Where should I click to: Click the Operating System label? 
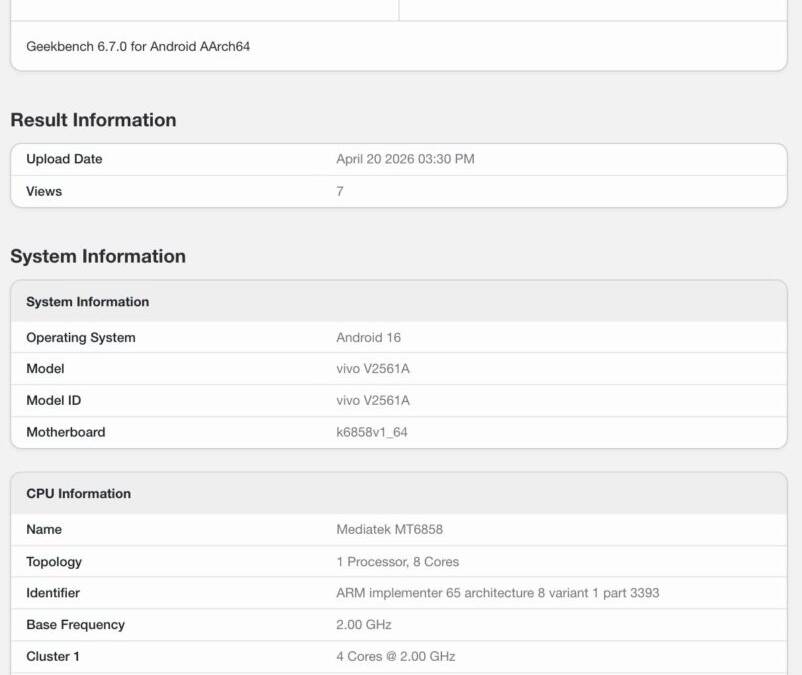[81, 338]
